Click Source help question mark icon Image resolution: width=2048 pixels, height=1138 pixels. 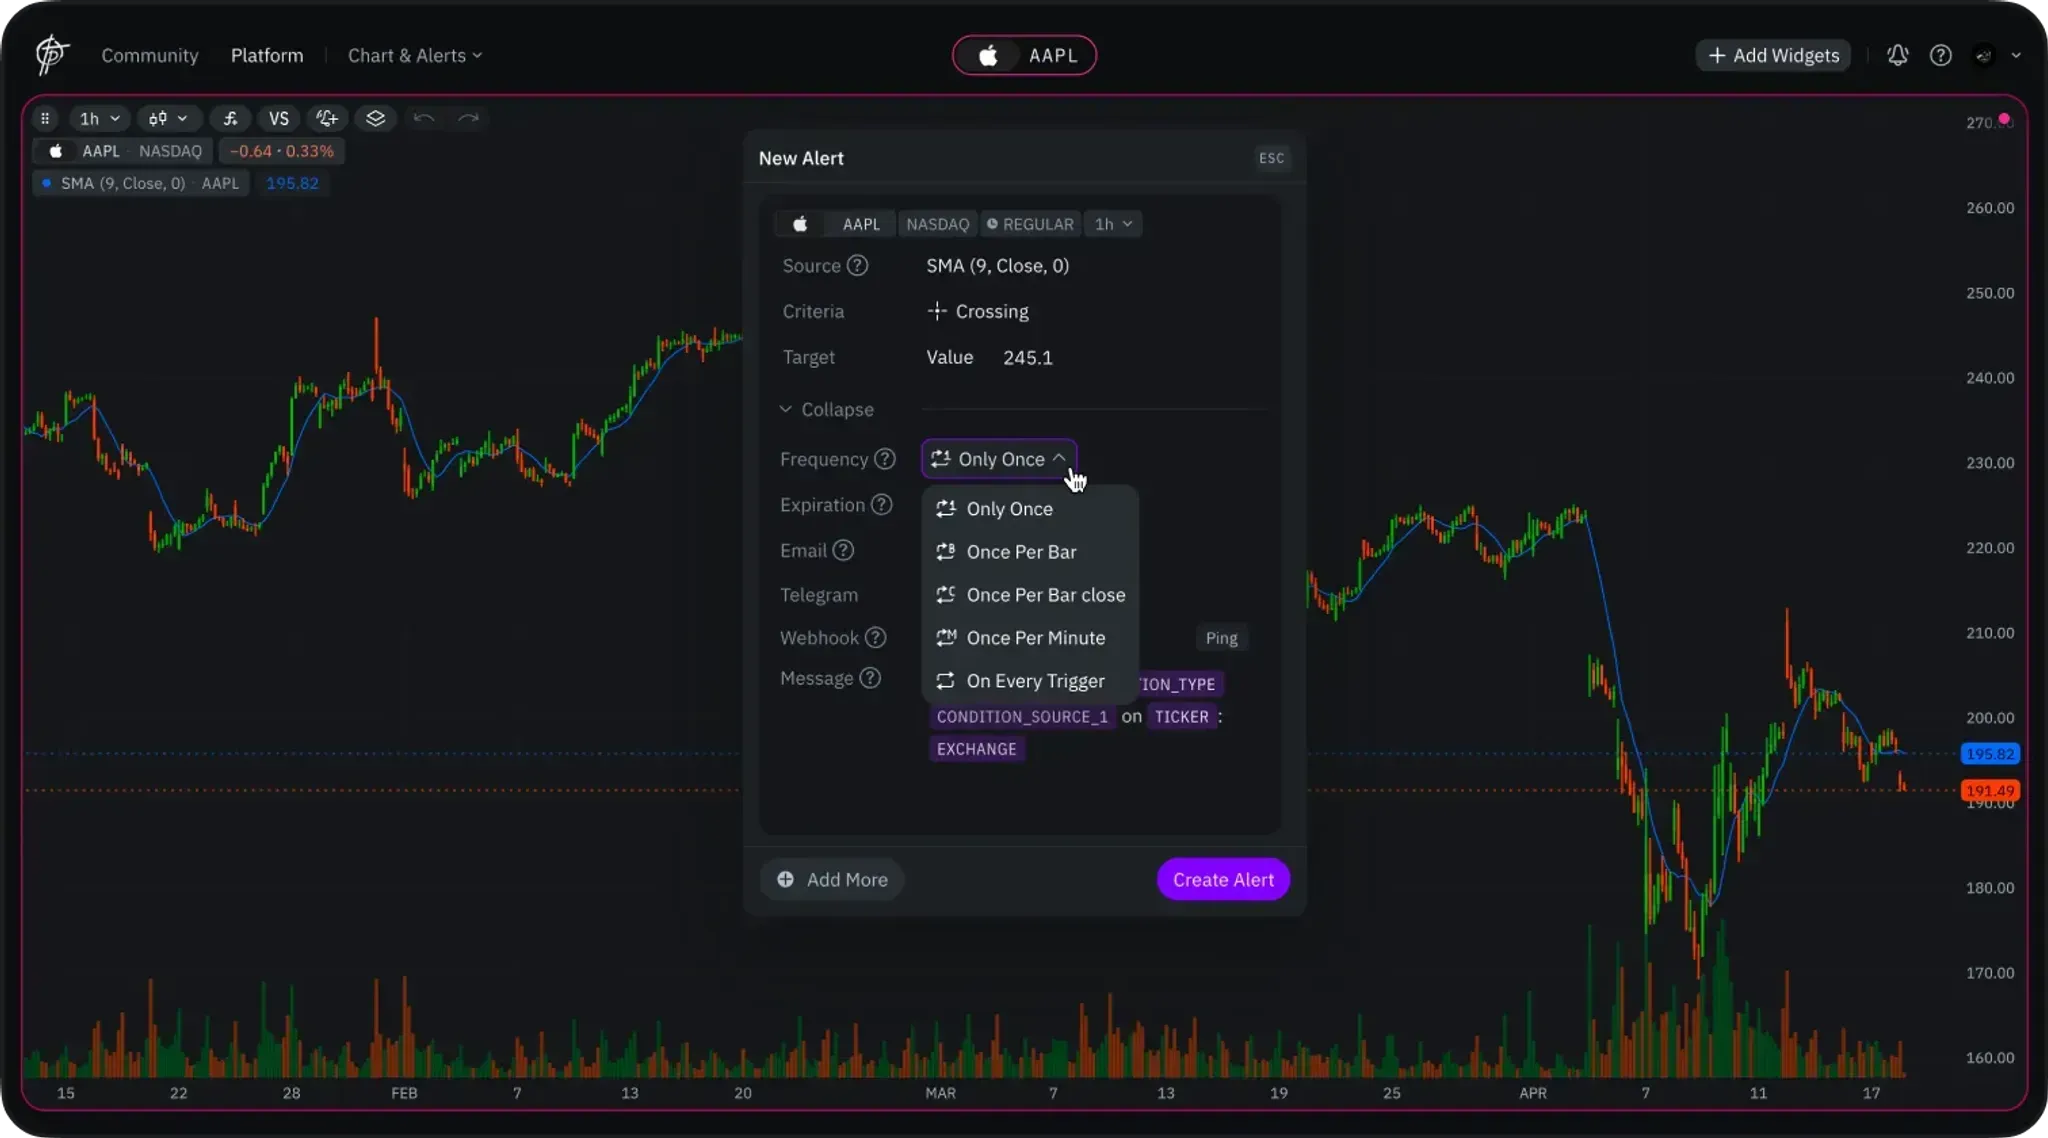tap(857, 265)
